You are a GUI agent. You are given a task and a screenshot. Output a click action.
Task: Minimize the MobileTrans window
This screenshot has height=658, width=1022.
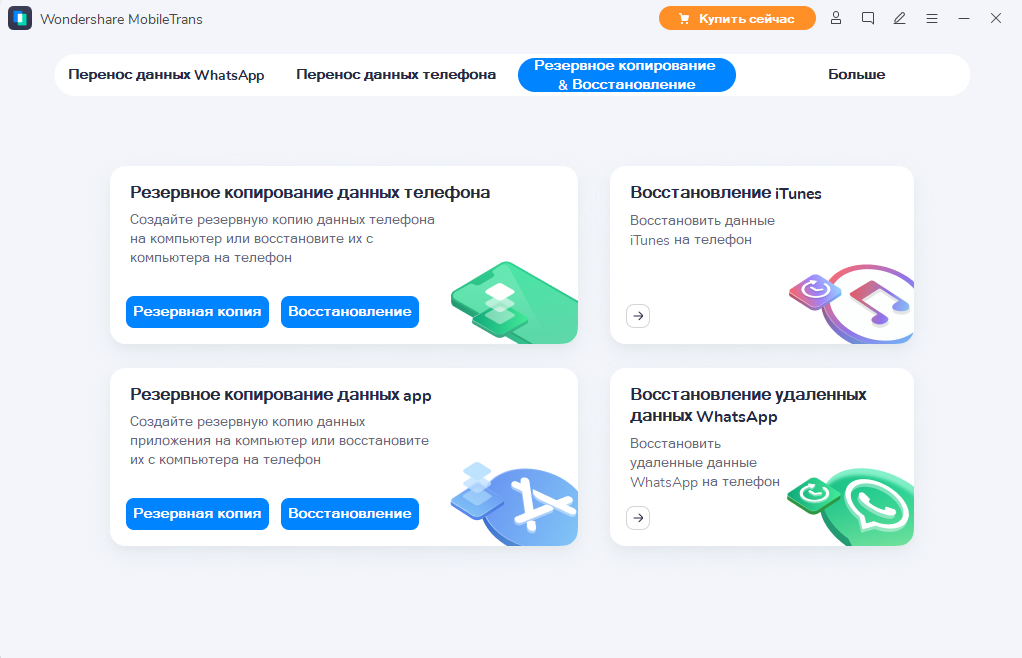[x=964, y=19]
